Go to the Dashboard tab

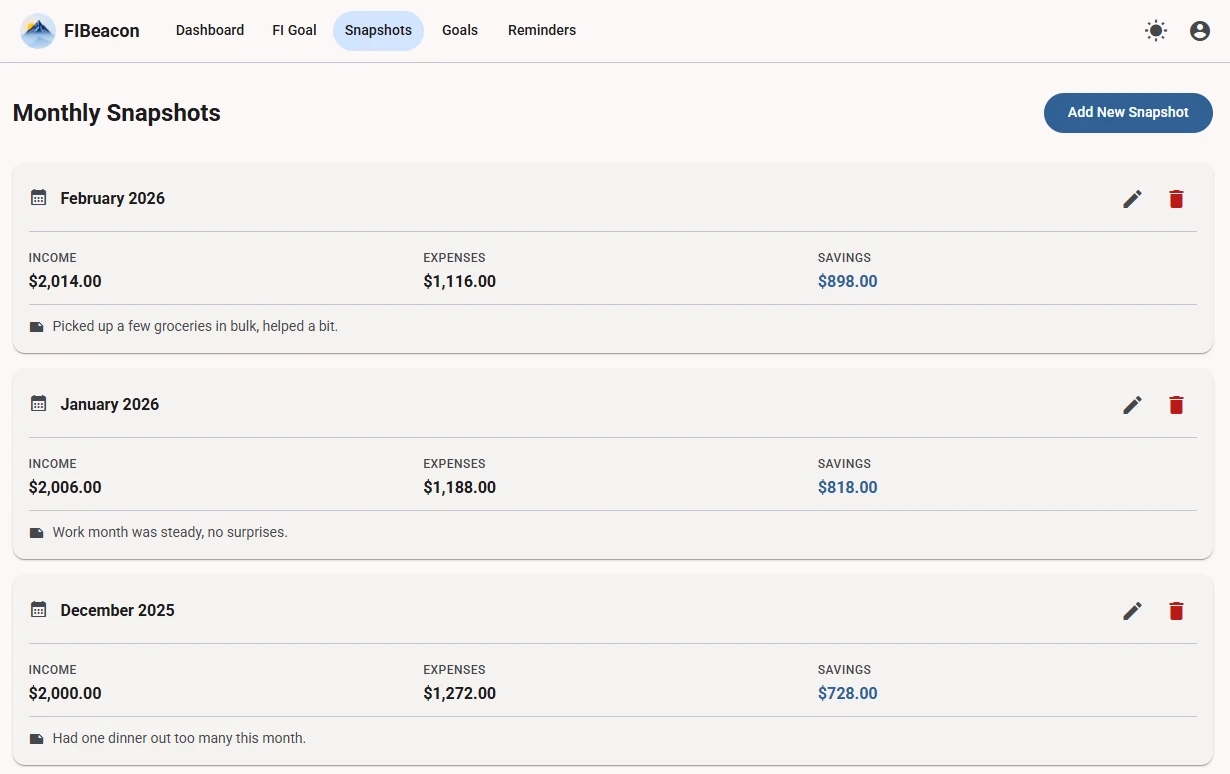tap(210, 31)
